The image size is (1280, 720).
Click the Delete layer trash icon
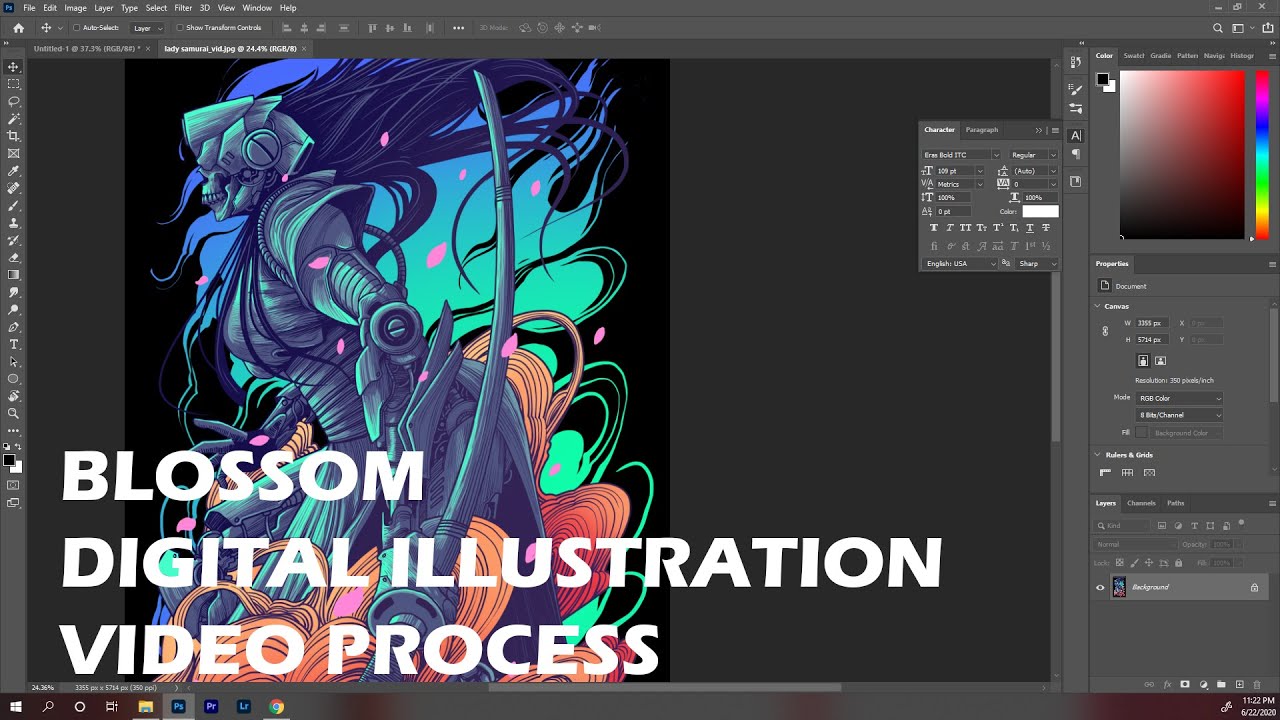[1257, 685]
